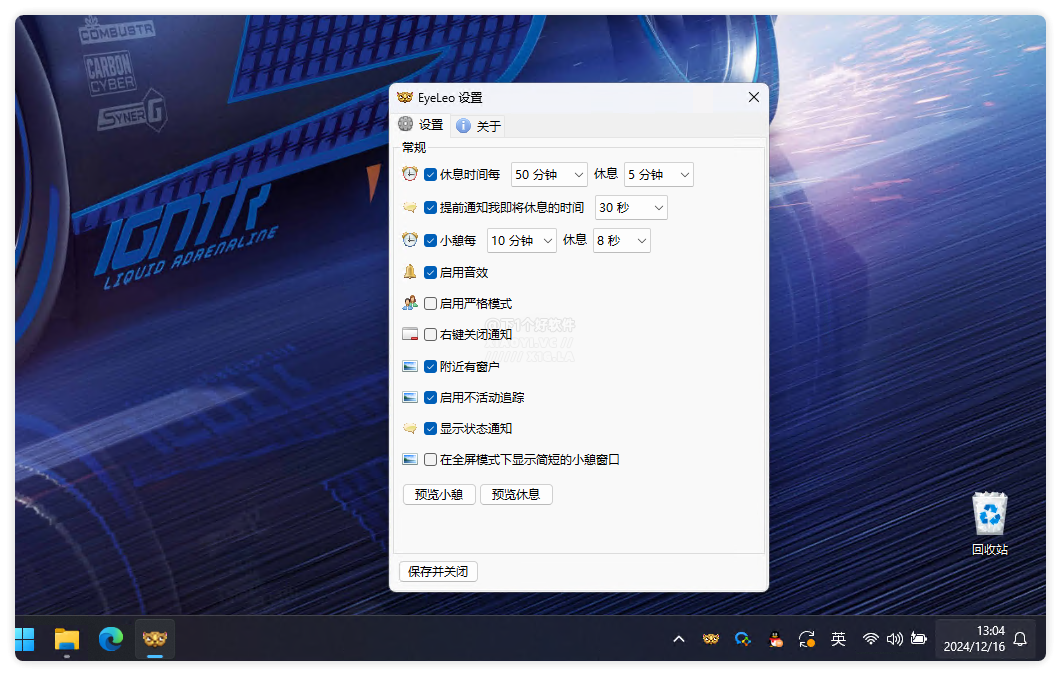Click the EyeLeo icon in system tray
This screenshot has width=1061, height=676.
click(710, 639)
